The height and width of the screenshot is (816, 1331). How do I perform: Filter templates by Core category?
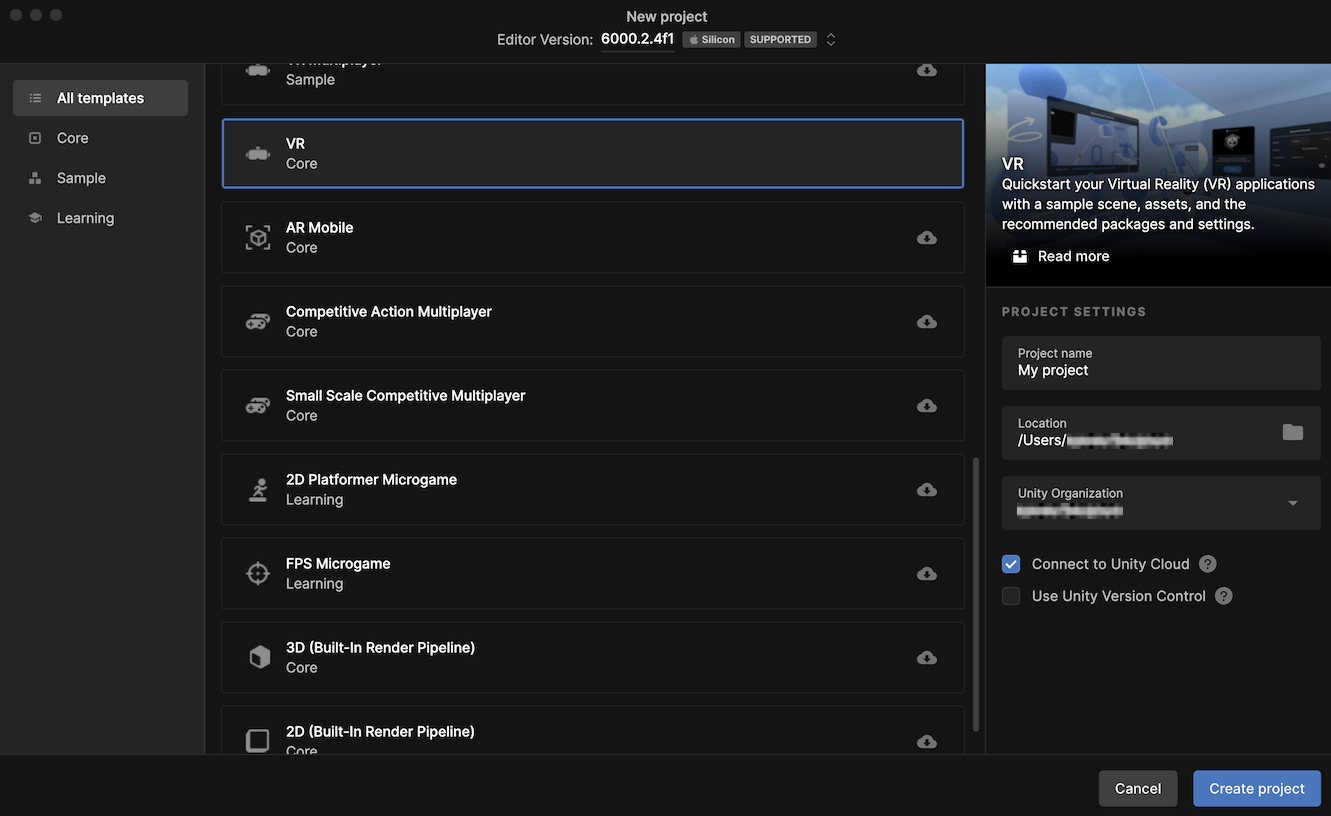[73, 138]
